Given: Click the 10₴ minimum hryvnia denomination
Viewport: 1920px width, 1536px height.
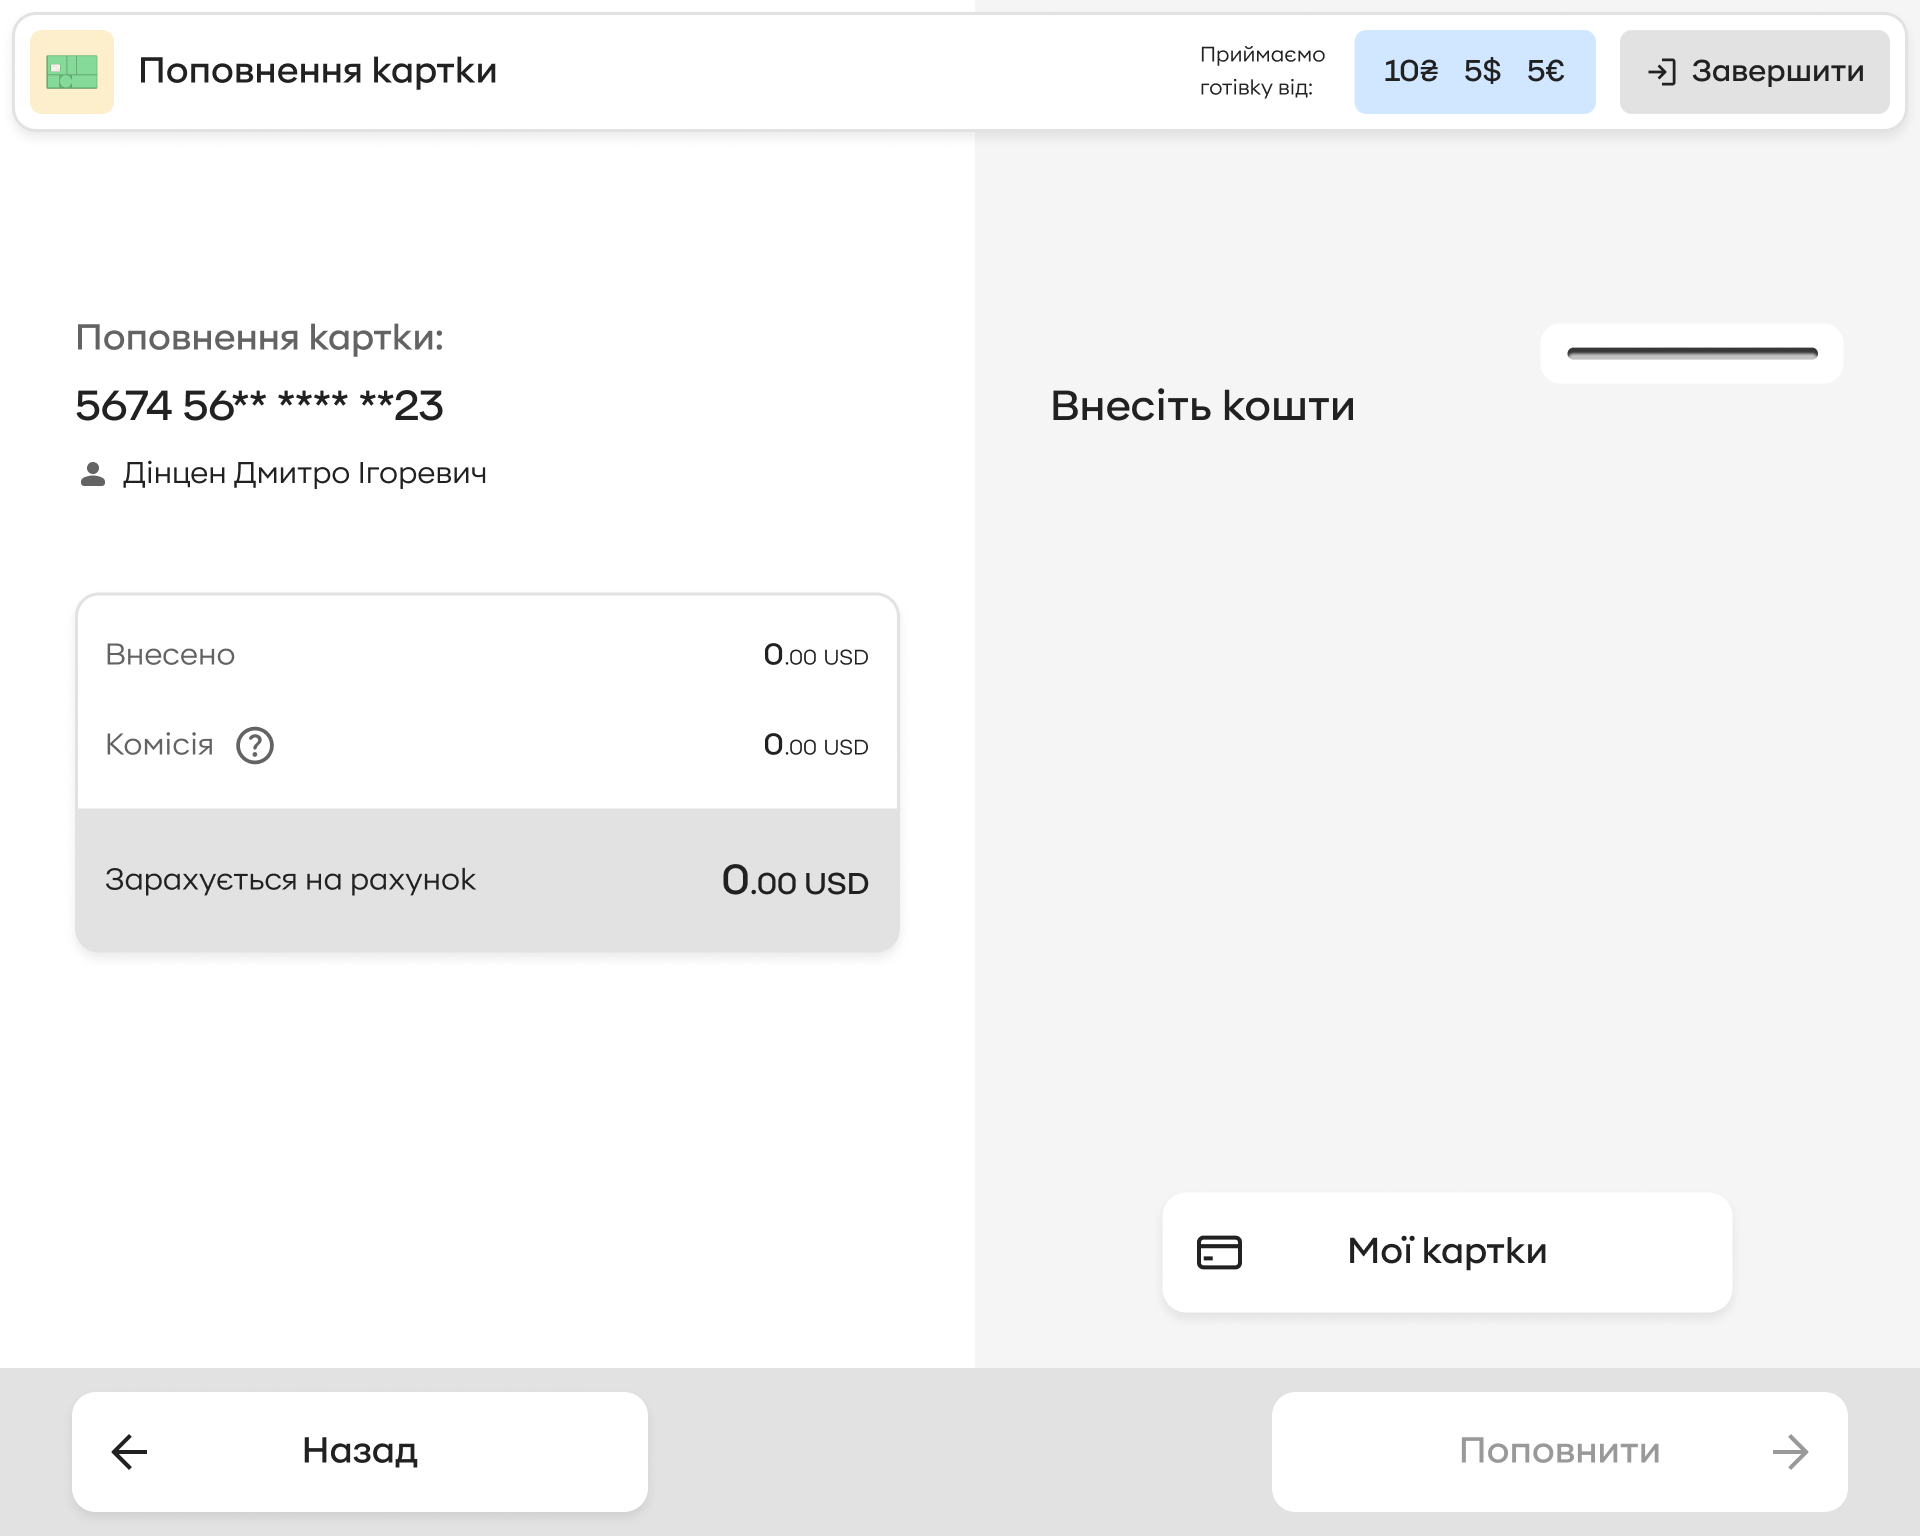Looking at the screenshot, I should pos(1410,71).
